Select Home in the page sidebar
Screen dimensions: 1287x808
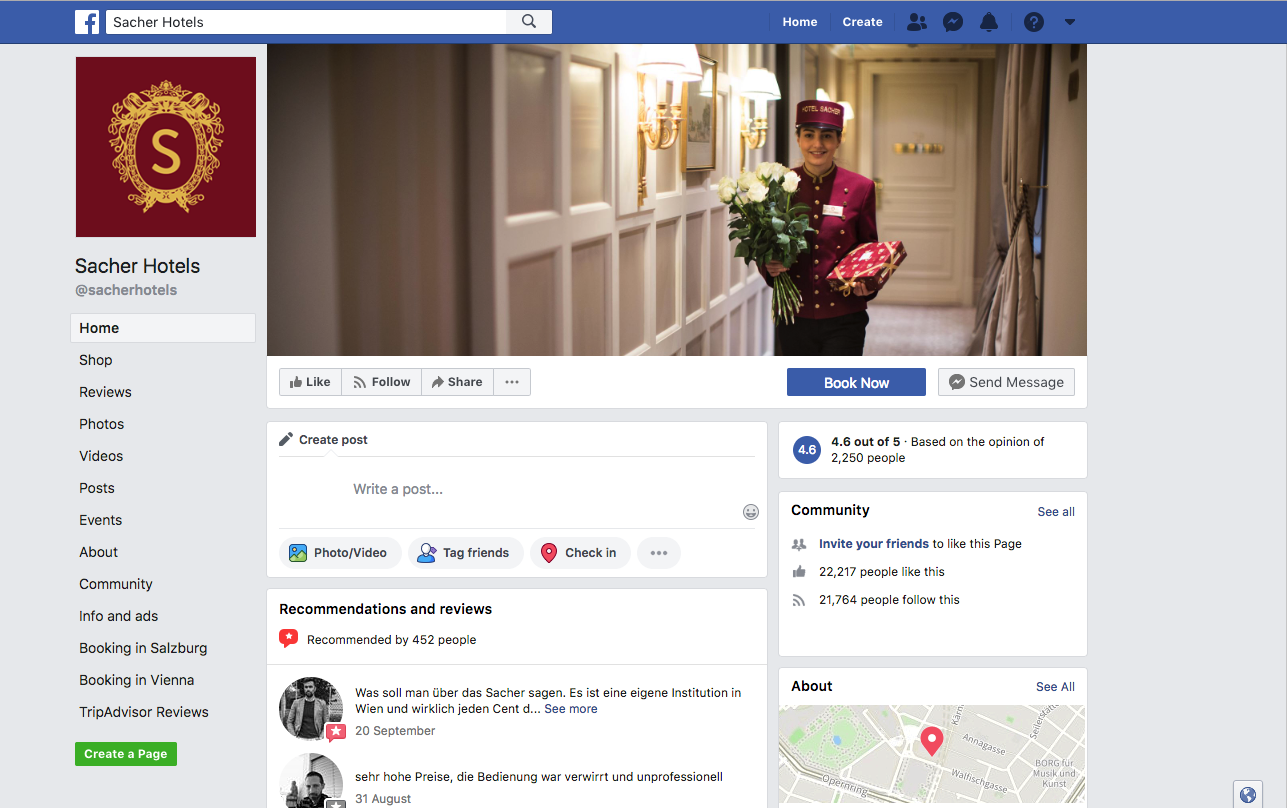[x=163, y=328]
